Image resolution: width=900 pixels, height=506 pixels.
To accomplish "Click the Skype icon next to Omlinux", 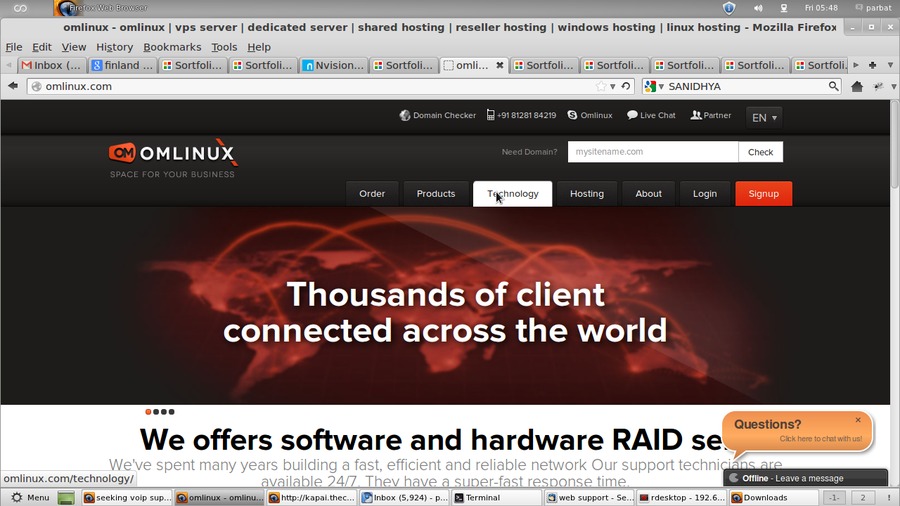I will coord(572,115).
